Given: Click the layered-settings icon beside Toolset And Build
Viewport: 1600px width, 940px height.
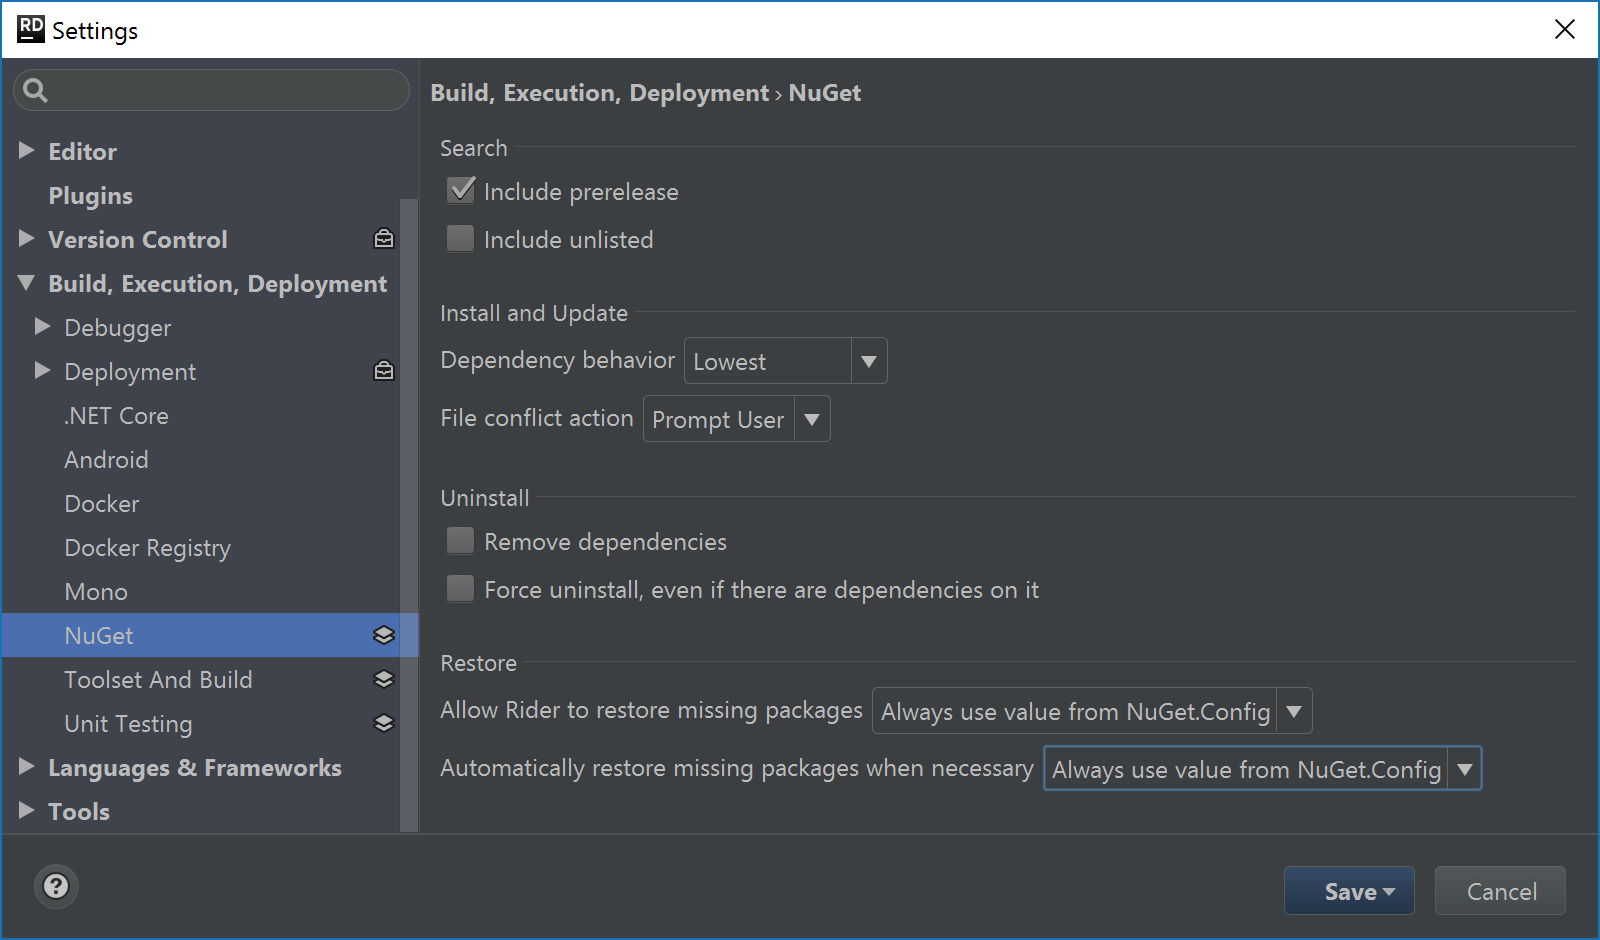Looking at the screenshot, I should click(x=384, y=679).
